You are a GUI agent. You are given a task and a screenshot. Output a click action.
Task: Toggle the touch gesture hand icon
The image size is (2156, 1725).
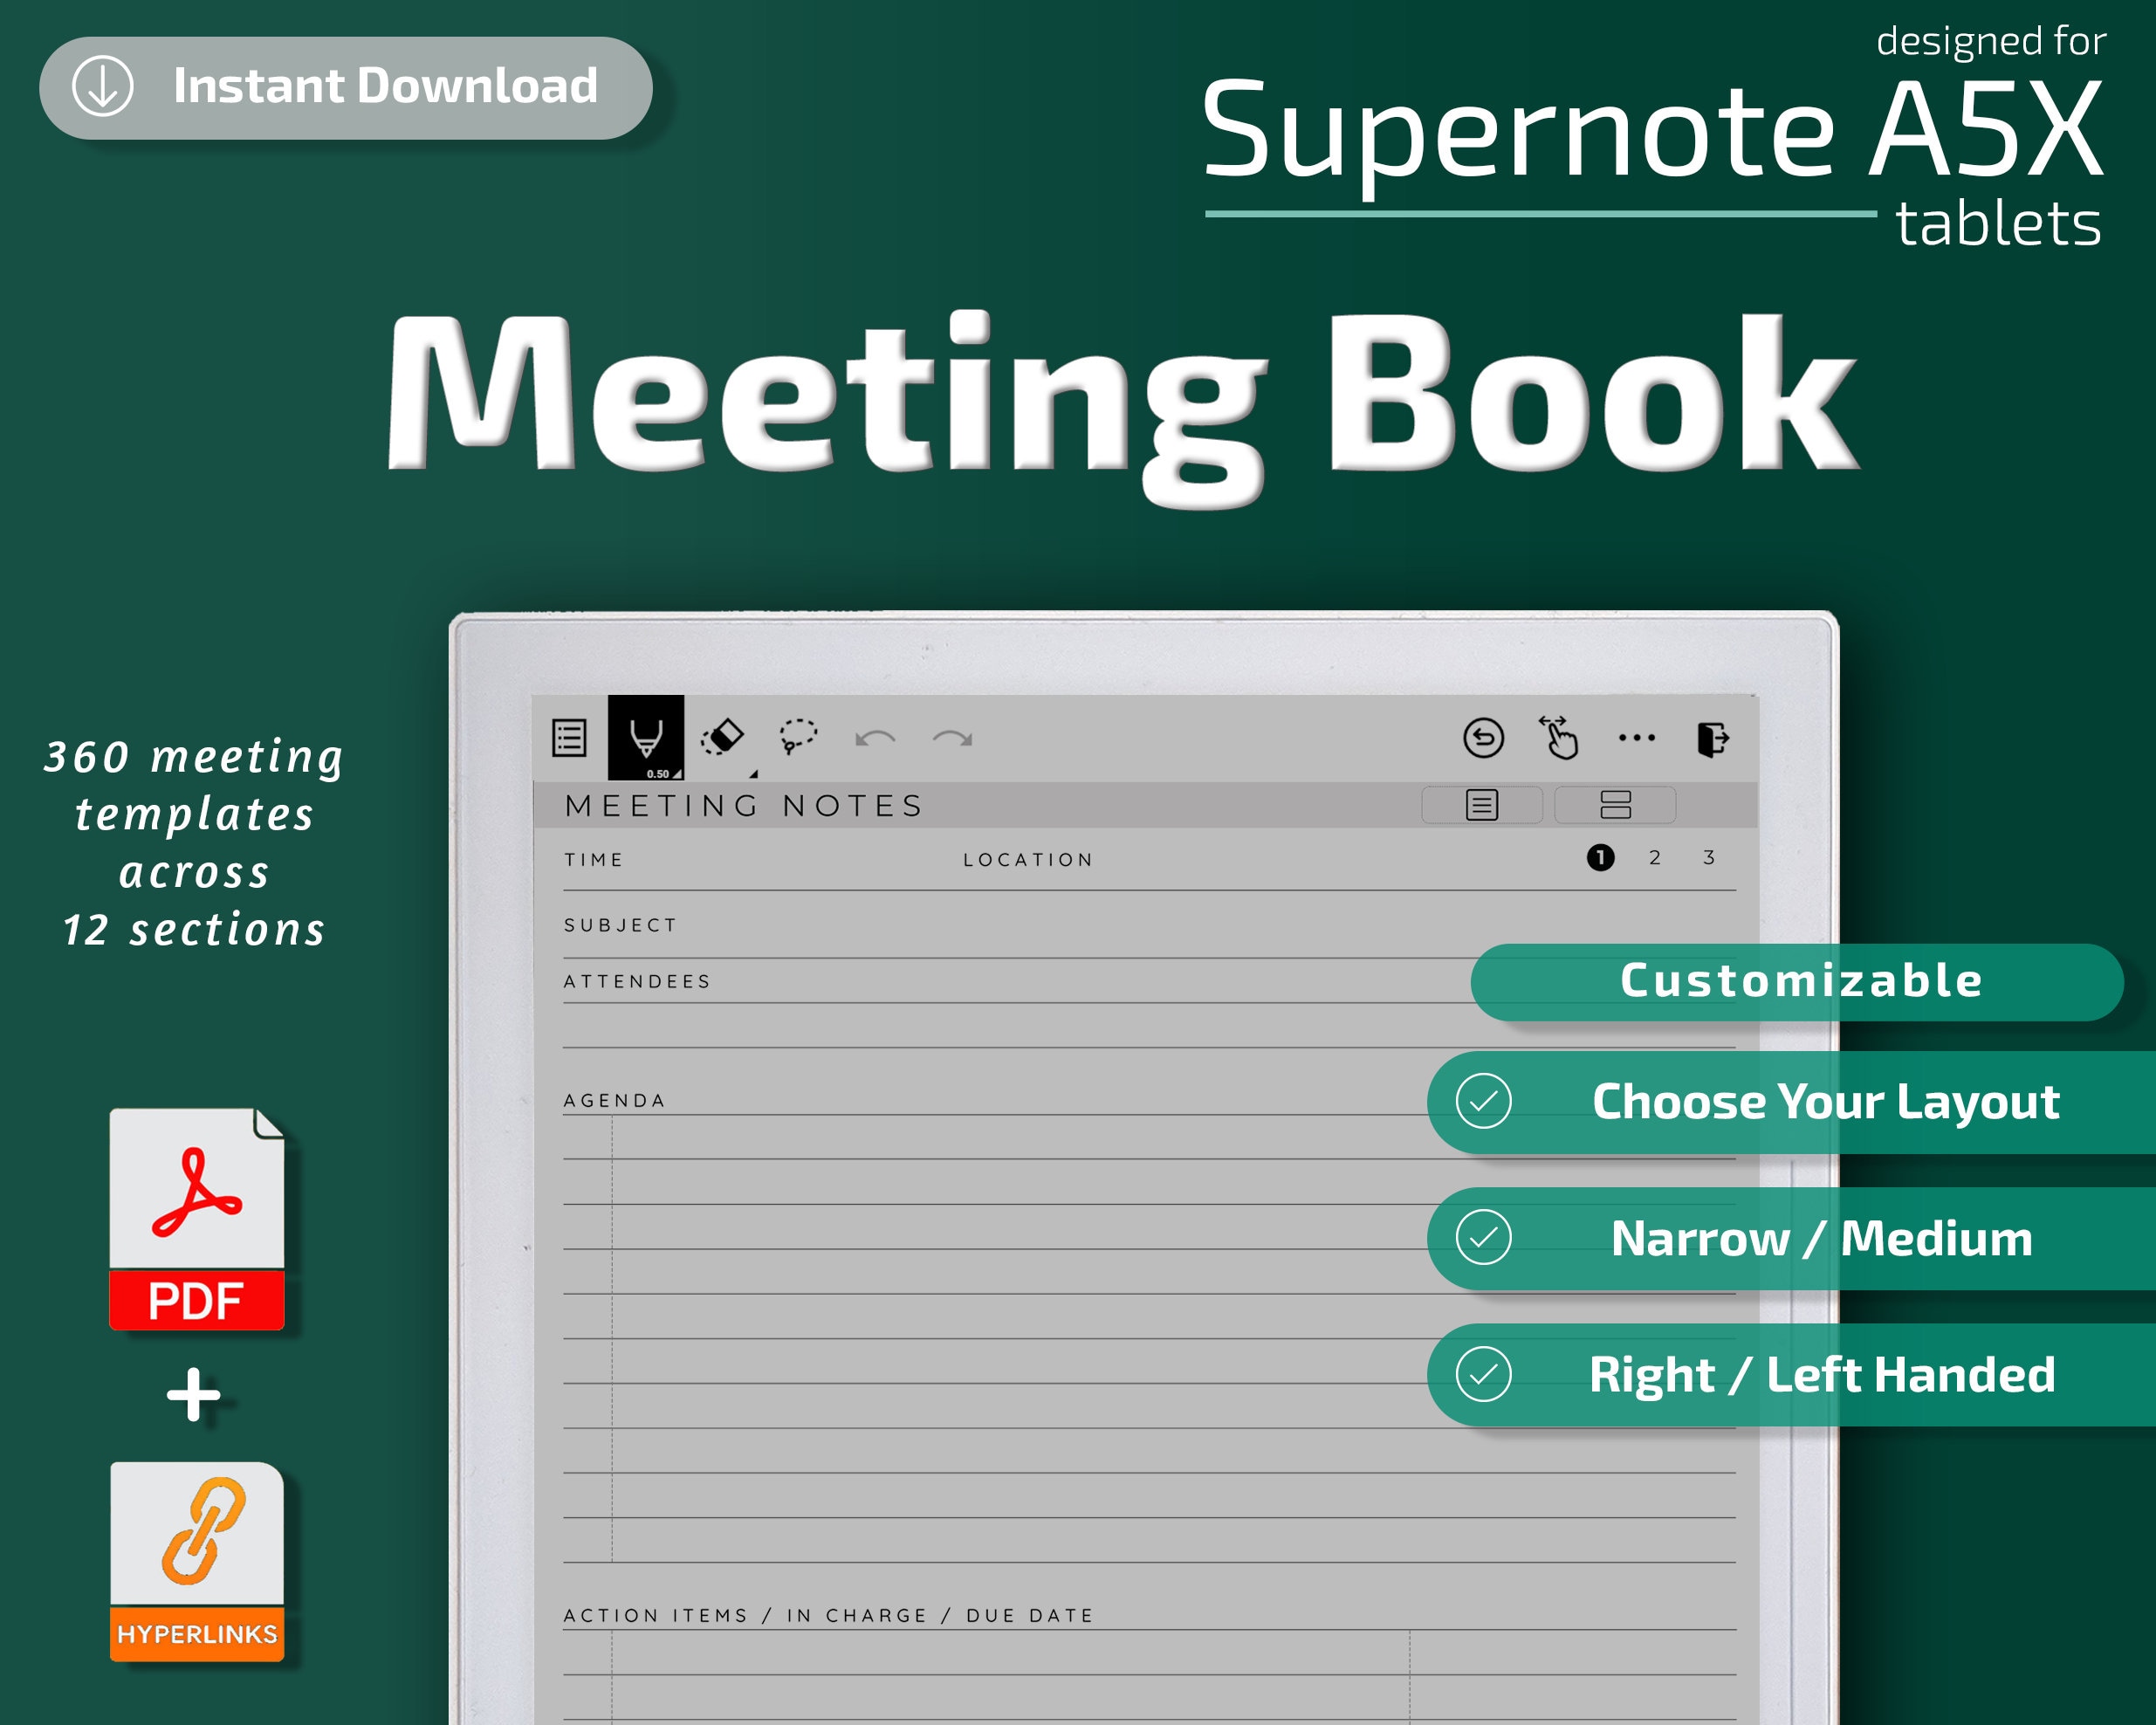[1559, 738]
